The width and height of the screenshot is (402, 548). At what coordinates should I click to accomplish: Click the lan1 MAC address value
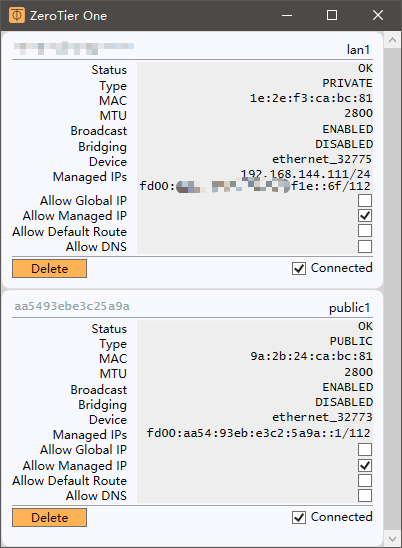pyautogui.click(x=311, y=98)
